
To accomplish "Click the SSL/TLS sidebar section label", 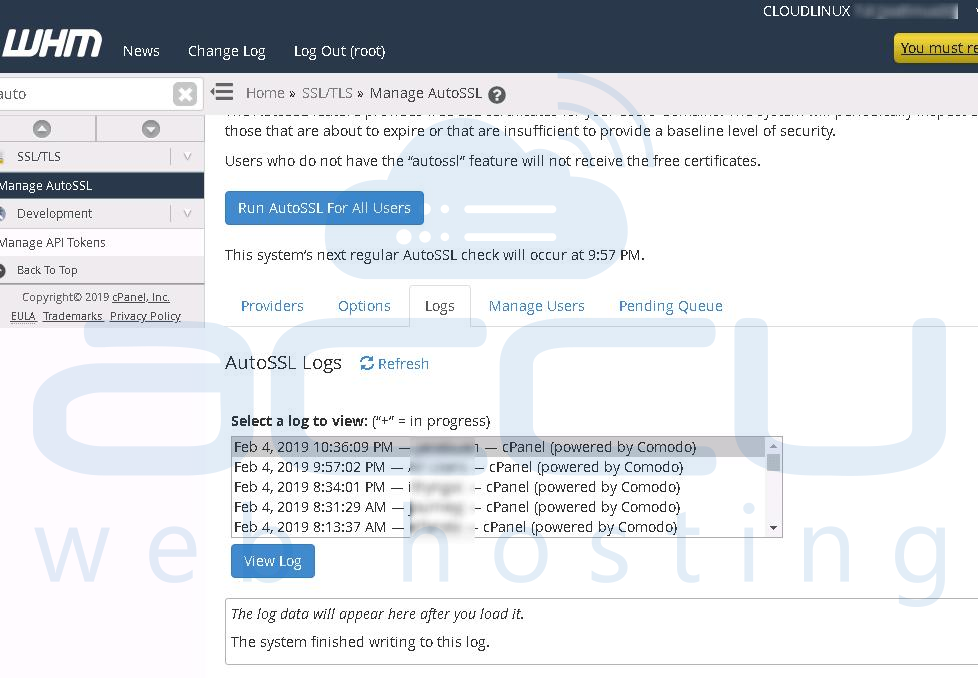I will point(39,157).
